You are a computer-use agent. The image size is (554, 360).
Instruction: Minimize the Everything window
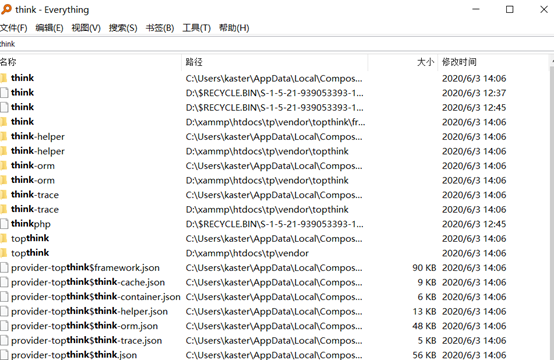coord(476,10)
